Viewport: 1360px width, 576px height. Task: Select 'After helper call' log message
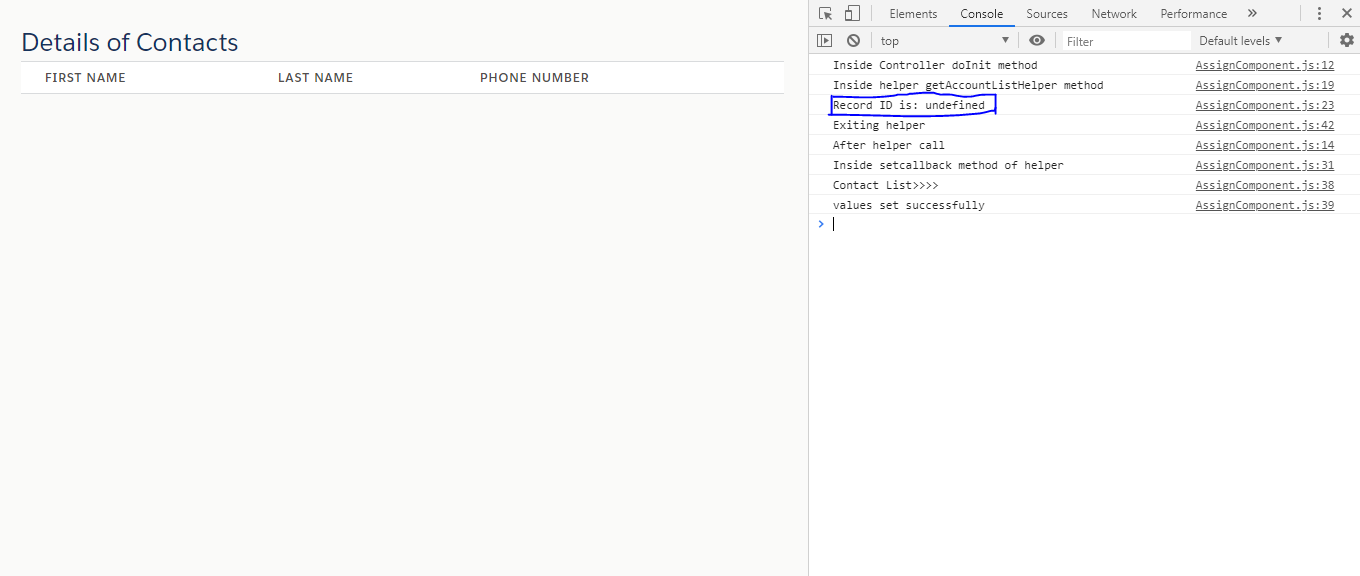click(889, 145)
